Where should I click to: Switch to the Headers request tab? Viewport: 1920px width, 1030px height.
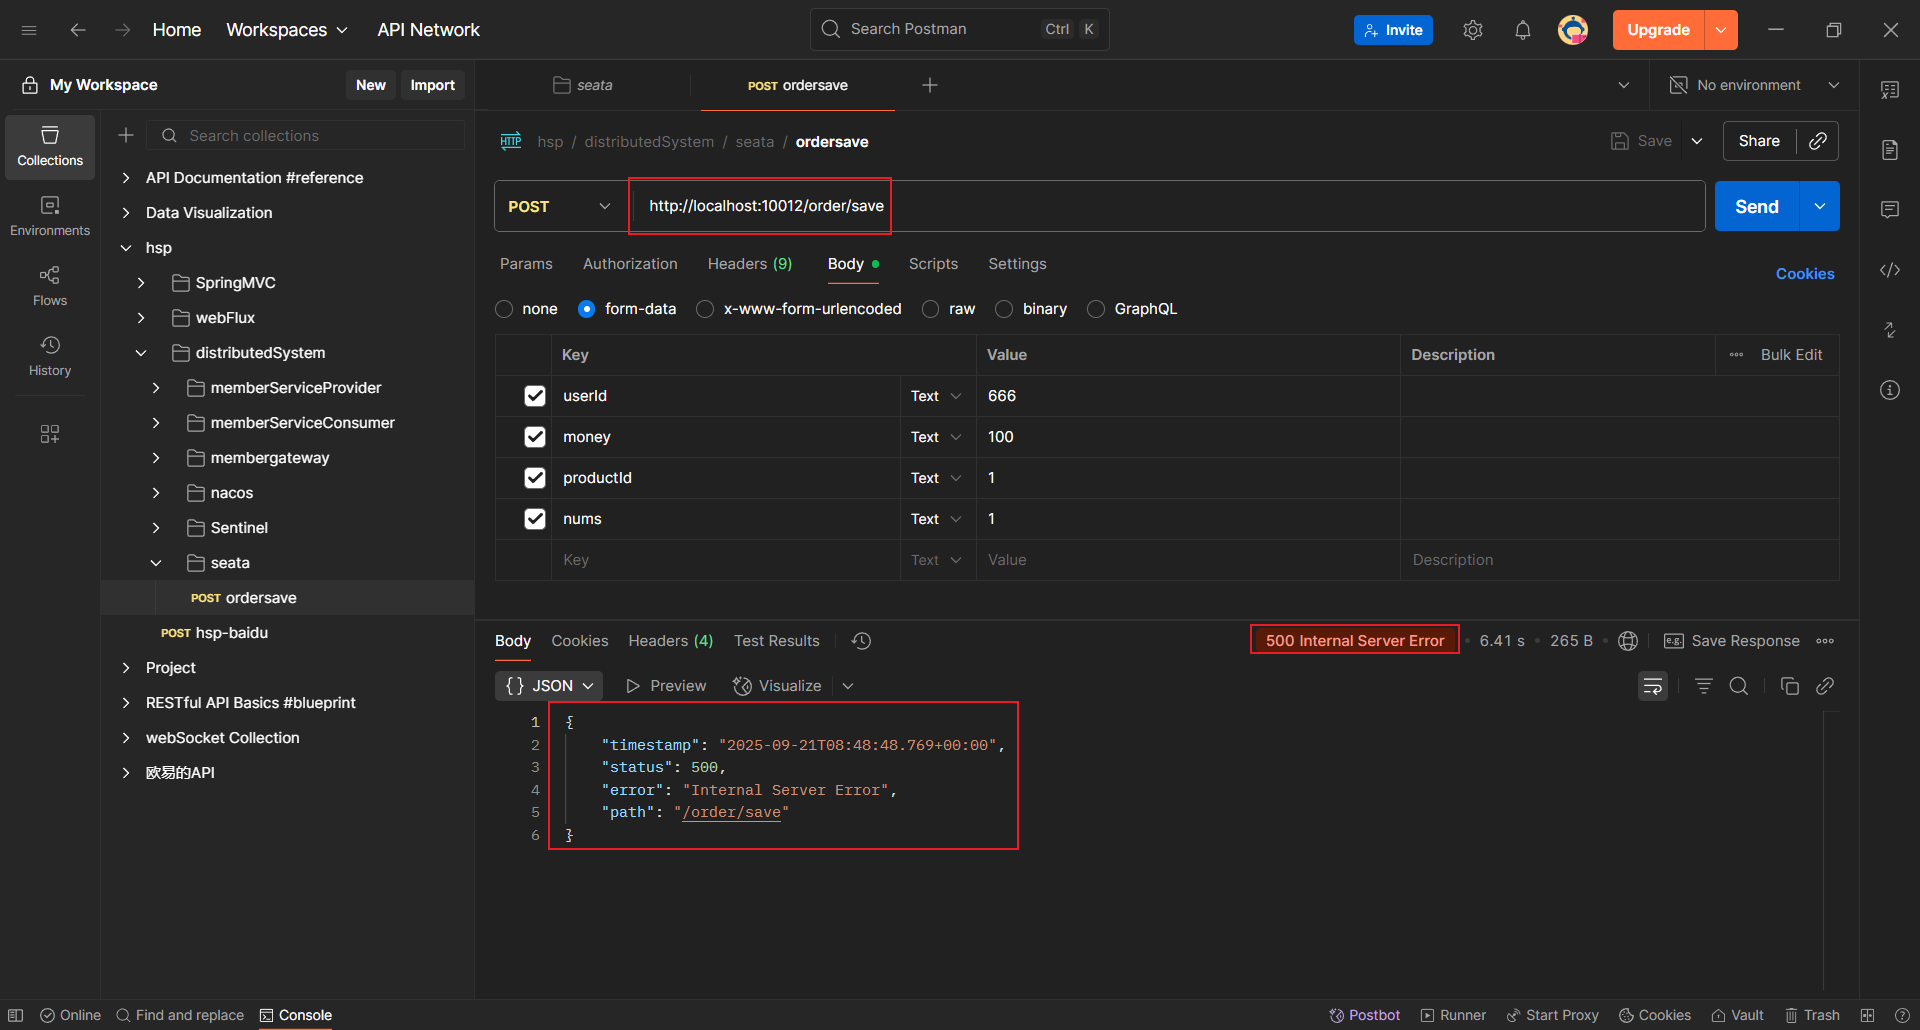pyautogui.click(x=749, y=264)
